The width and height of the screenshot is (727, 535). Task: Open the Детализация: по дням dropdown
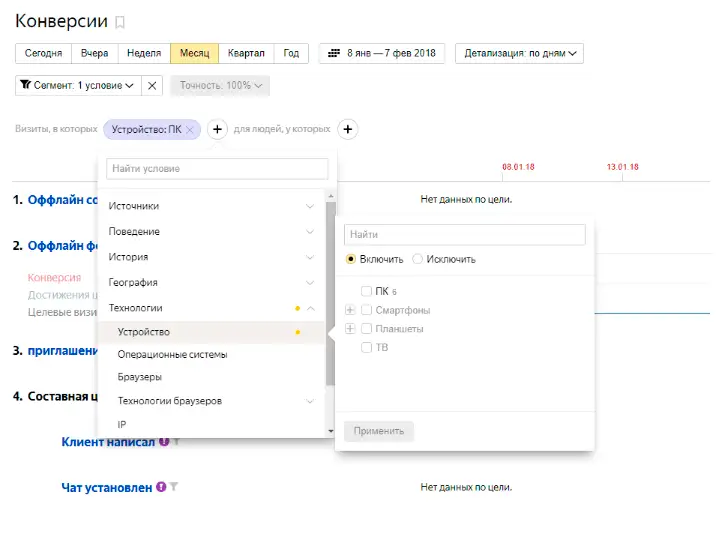pyautogui.click(x=519, y=54)
